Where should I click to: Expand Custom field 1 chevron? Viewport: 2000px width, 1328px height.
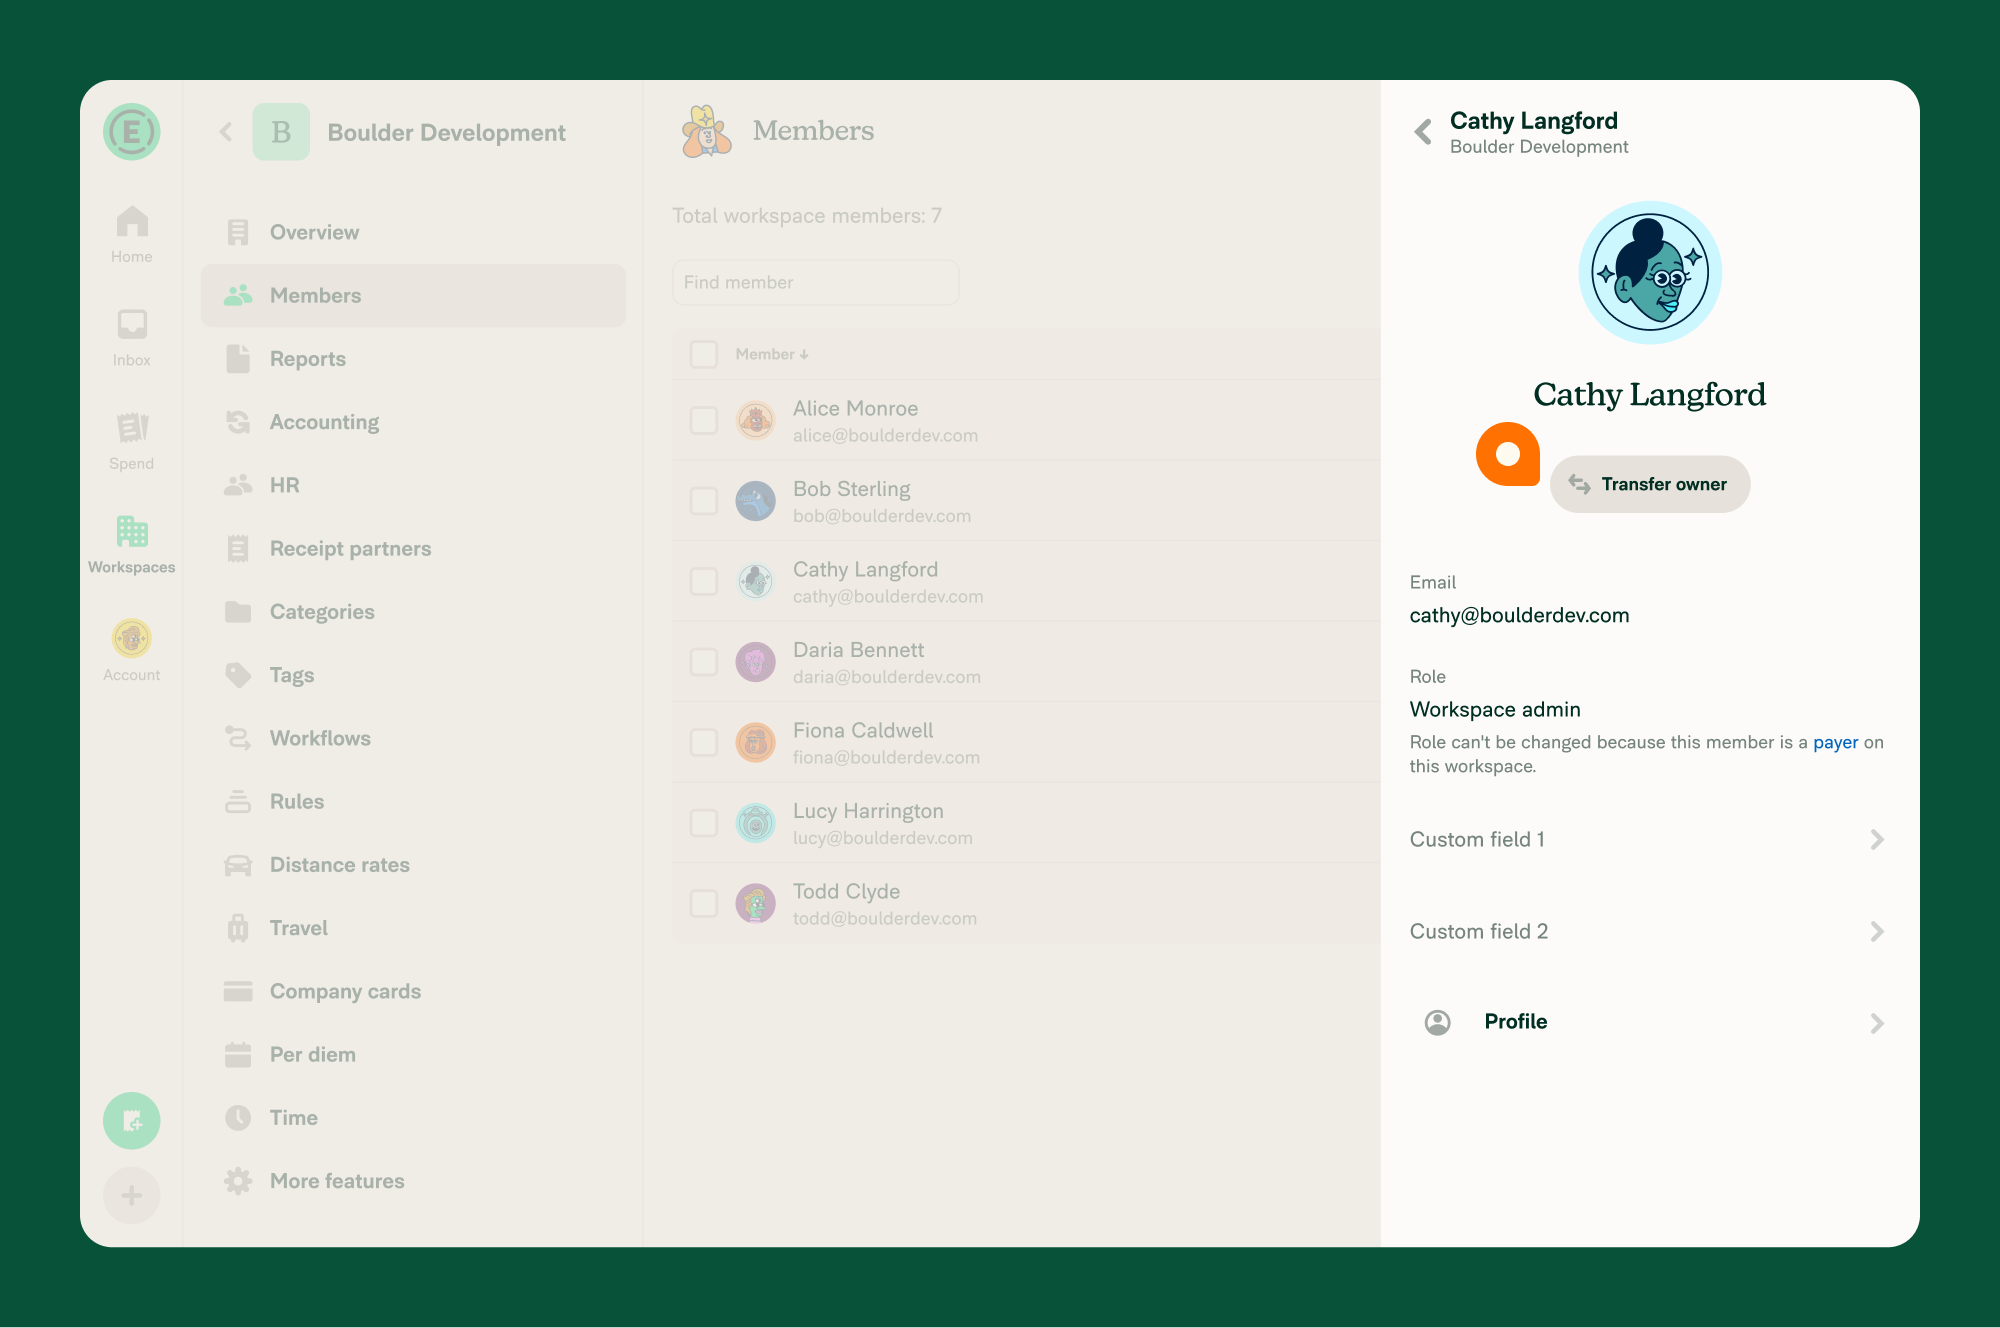(1877, 840)
